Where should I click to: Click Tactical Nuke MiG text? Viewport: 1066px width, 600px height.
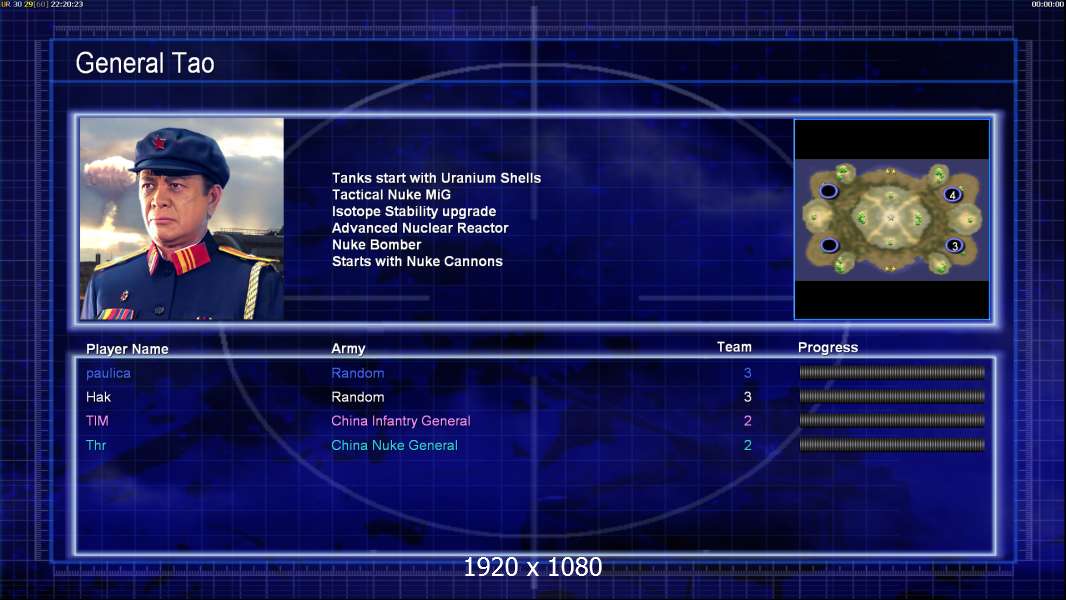(392, 194)
